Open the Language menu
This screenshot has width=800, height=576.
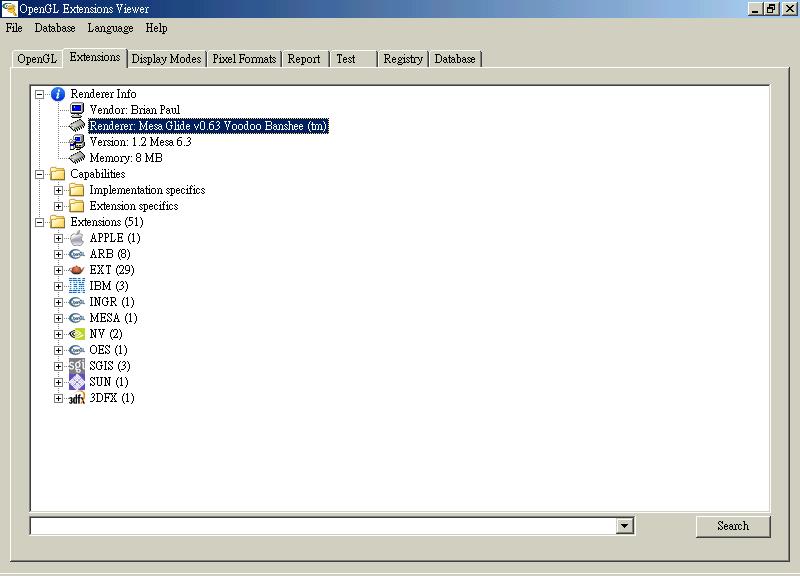[110, 28]
